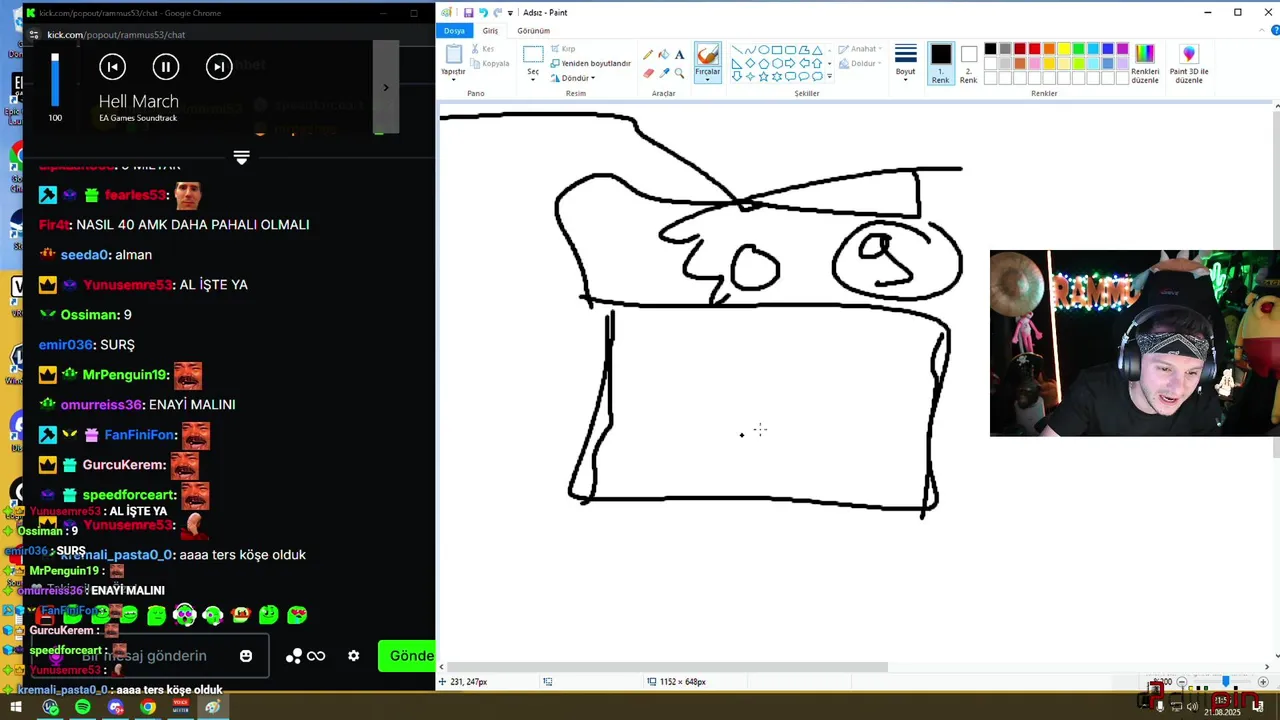The image size is (1280, 720).
Task: Adjust the media overlay volume slider
Action: click(55, 80)
